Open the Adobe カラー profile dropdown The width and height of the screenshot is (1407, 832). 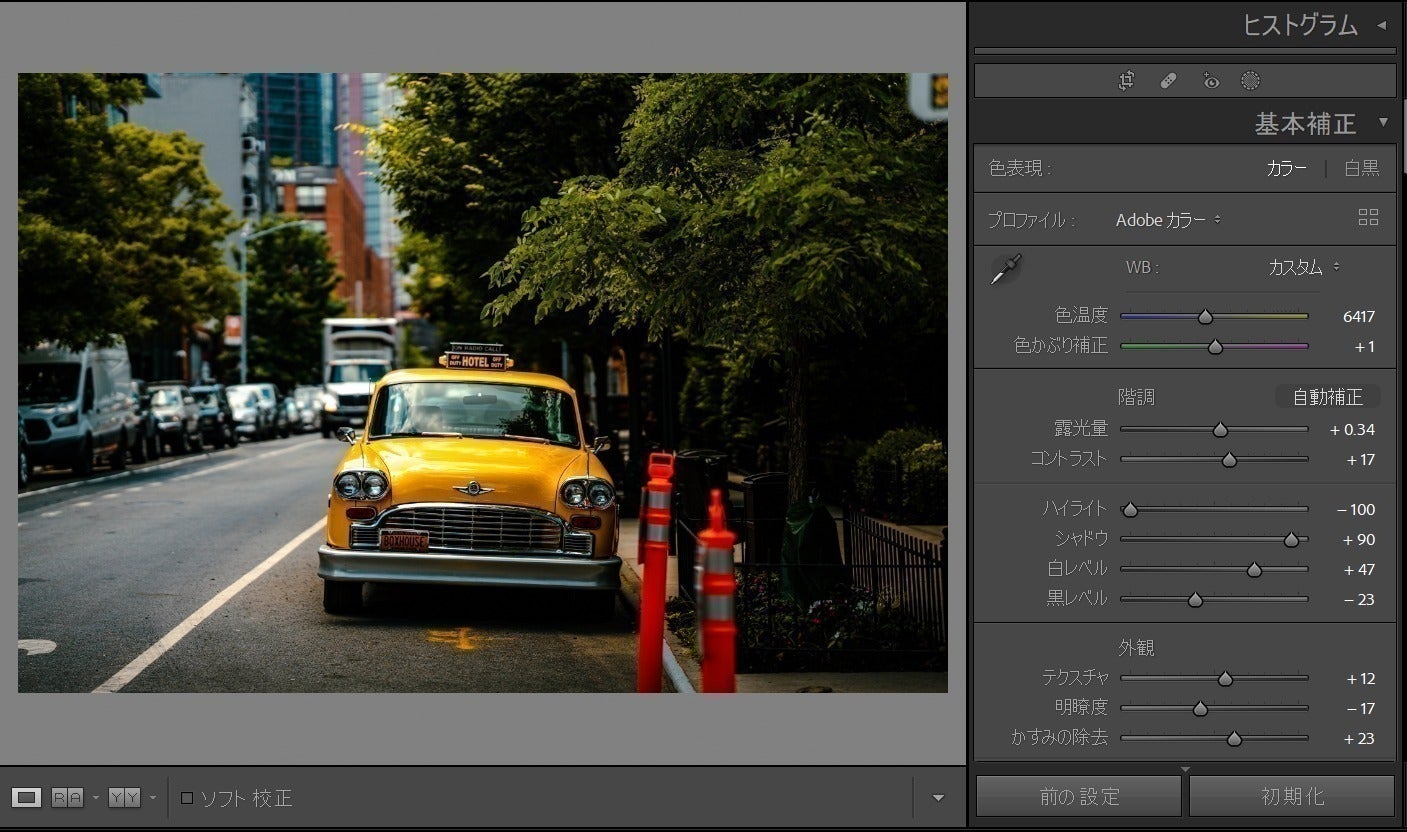[1168, 220]
